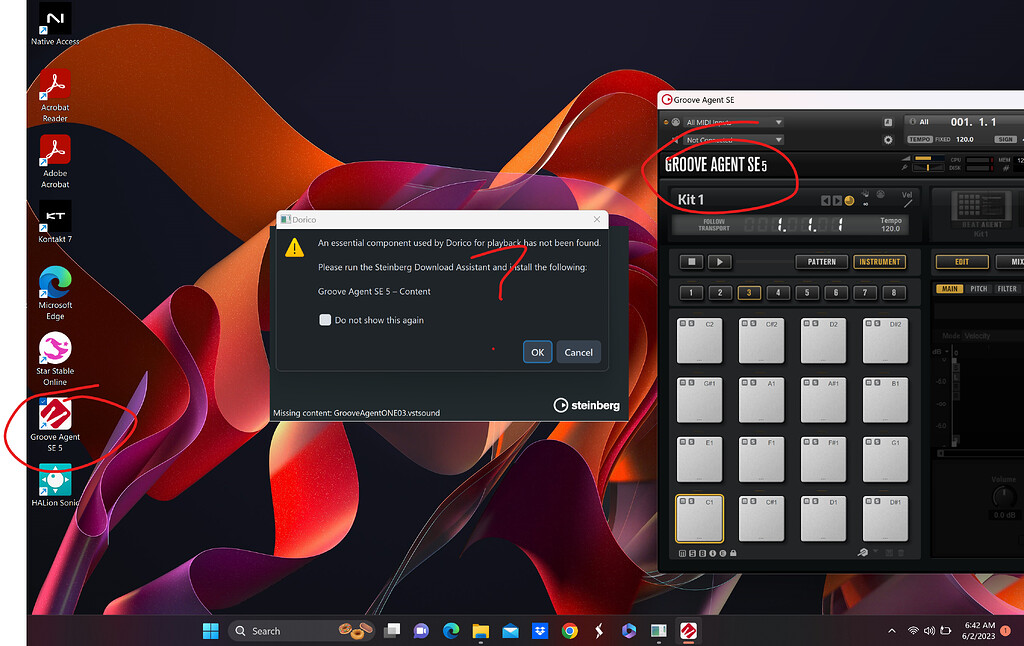
Task: Show hidden system tray icons chevron
Action: (x=891, y=630)
